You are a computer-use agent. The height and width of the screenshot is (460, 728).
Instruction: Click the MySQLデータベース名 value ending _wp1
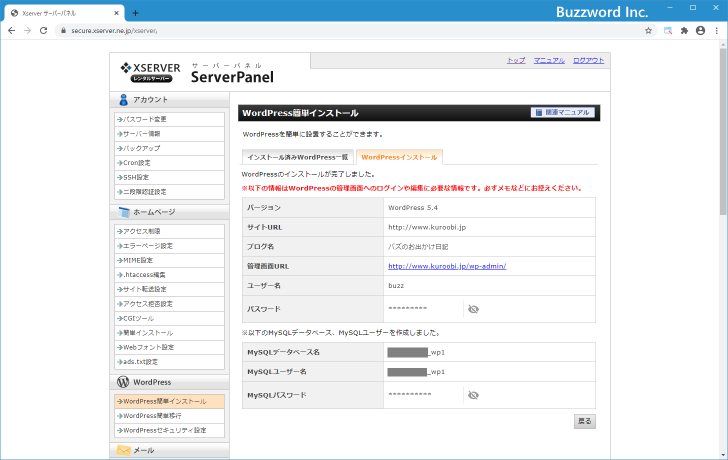(416, 352)
